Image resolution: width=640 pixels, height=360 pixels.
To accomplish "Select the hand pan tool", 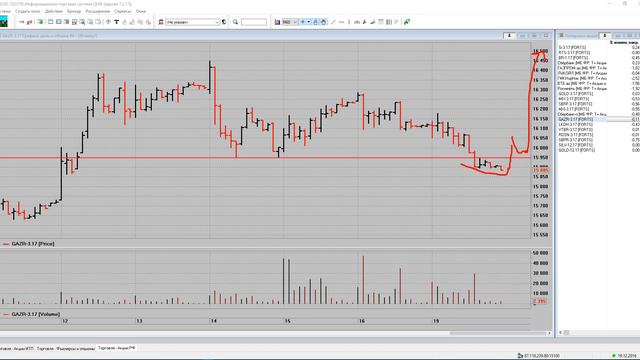I will coord(323,22).
